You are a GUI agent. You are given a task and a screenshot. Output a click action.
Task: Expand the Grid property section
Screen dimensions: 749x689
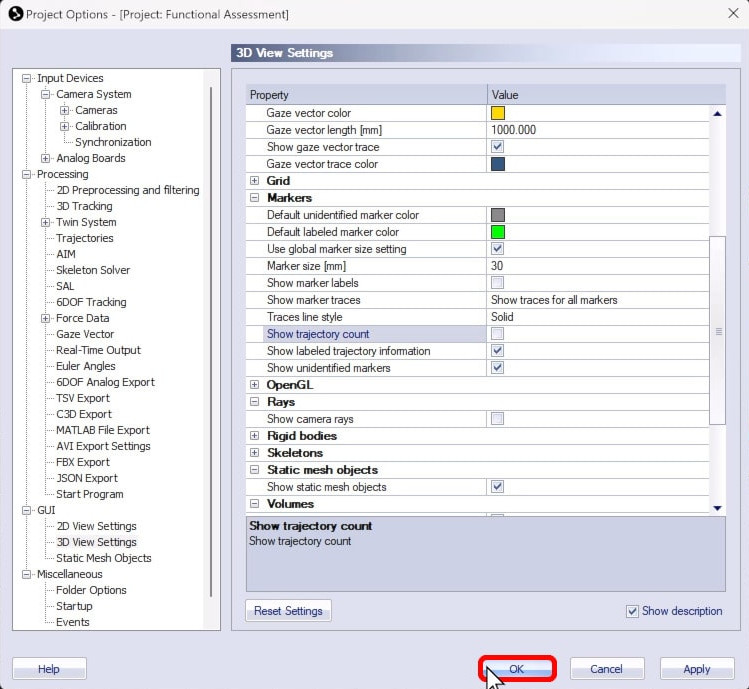tap(255, 181)
